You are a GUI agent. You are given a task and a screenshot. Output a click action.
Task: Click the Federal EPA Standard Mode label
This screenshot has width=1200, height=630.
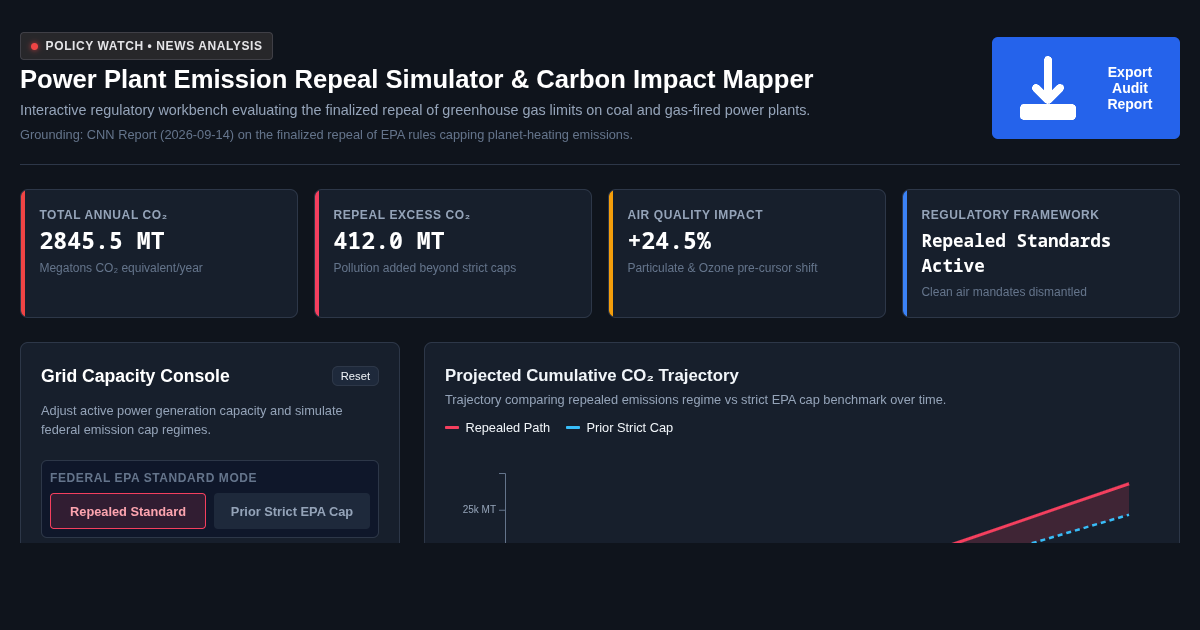[153, 478]
